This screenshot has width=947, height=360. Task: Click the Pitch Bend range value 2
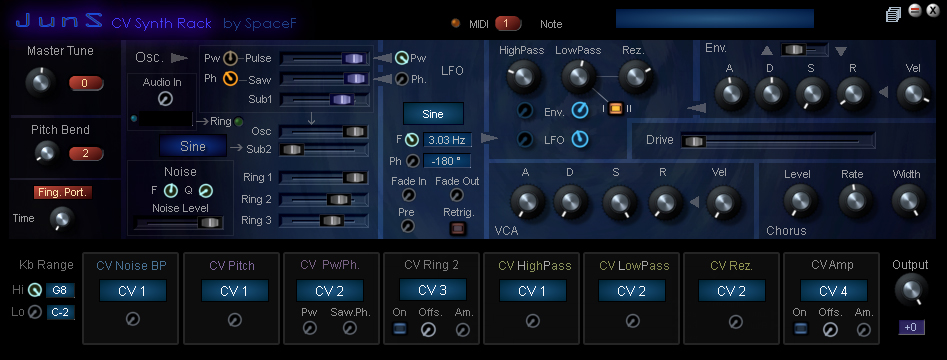coord(85,153)
